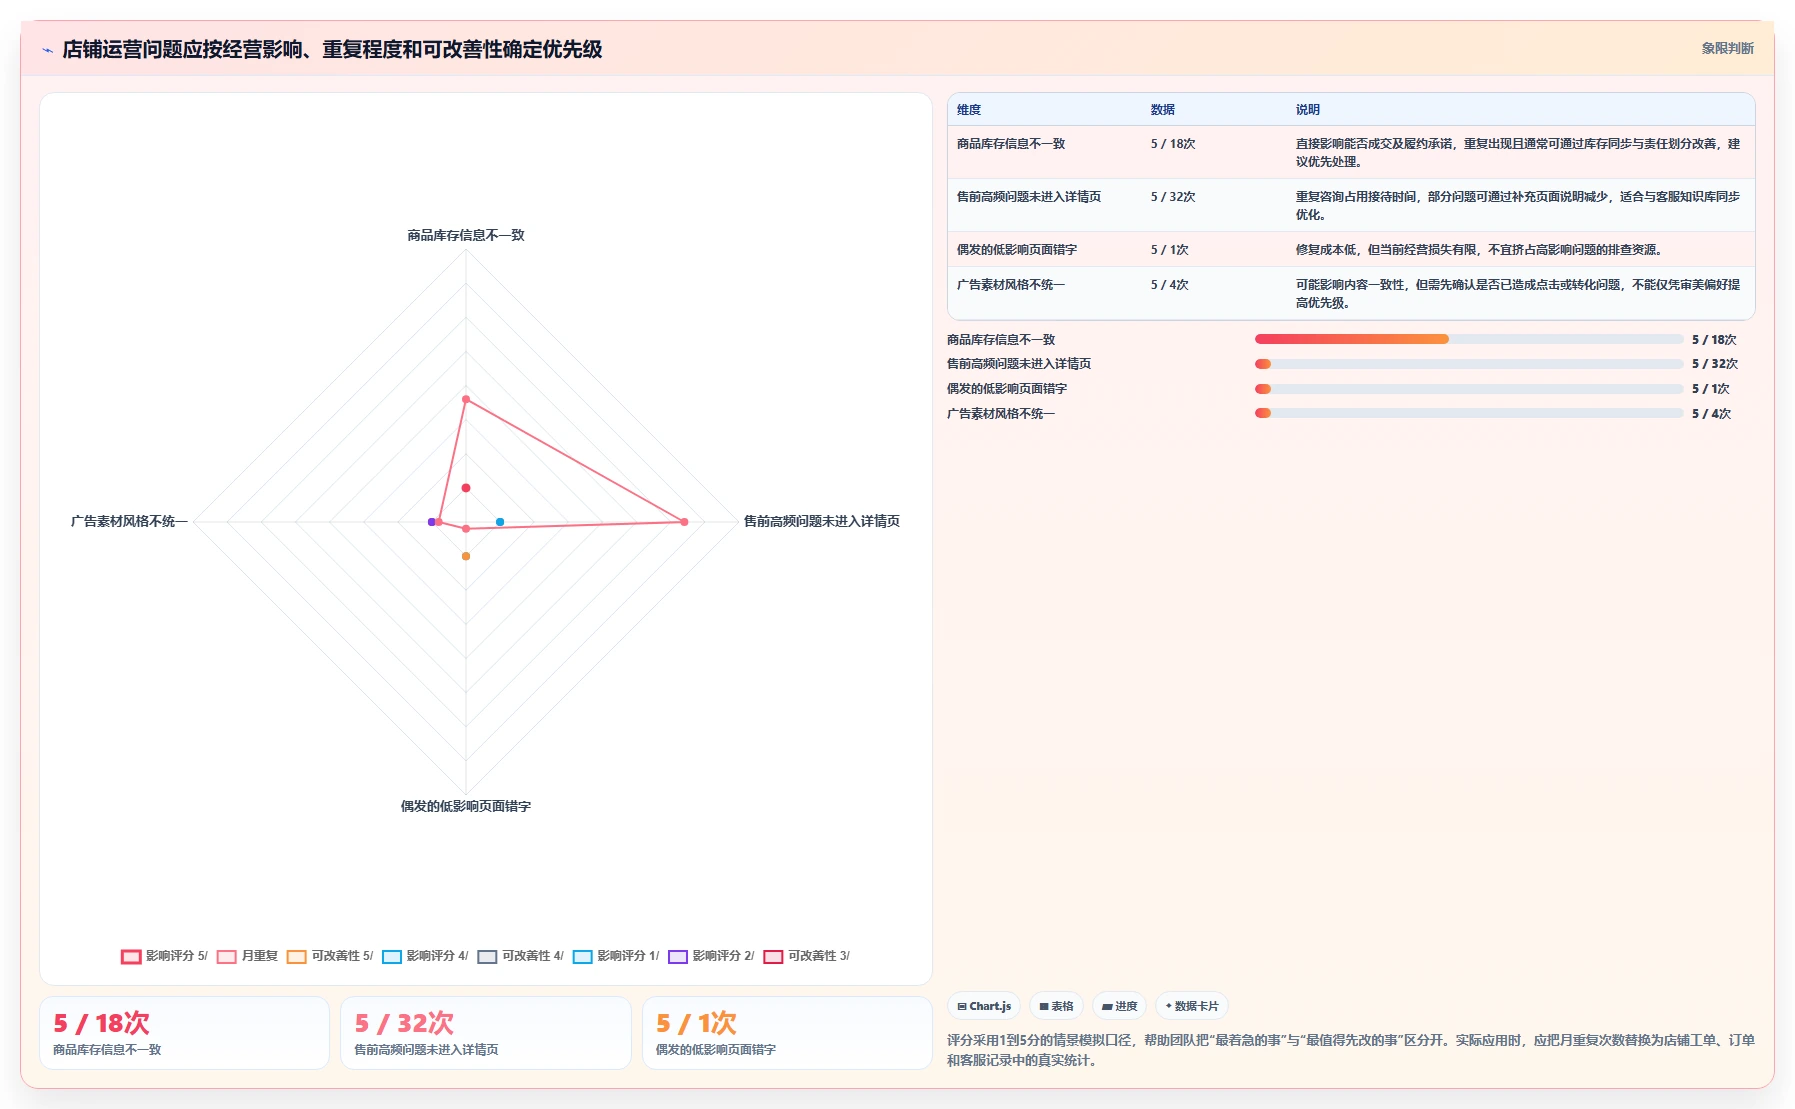The image size is (1795, 1109).
Task: Click footnote beginning 评分采用1到5分
Action: [x=1351, y=1050]
